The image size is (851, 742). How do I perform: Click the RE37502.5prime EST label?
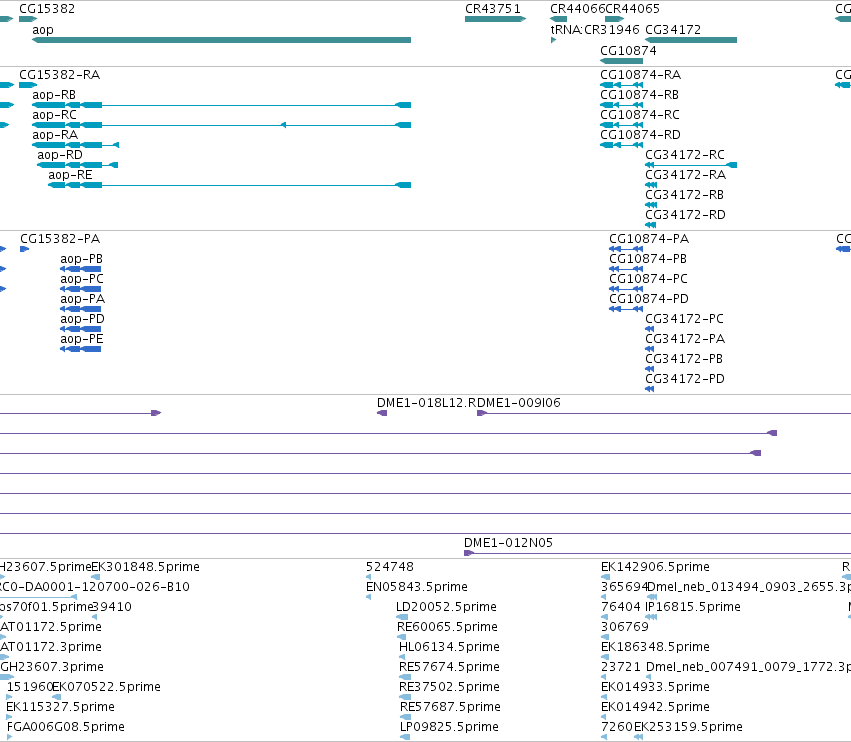point(449,688)
